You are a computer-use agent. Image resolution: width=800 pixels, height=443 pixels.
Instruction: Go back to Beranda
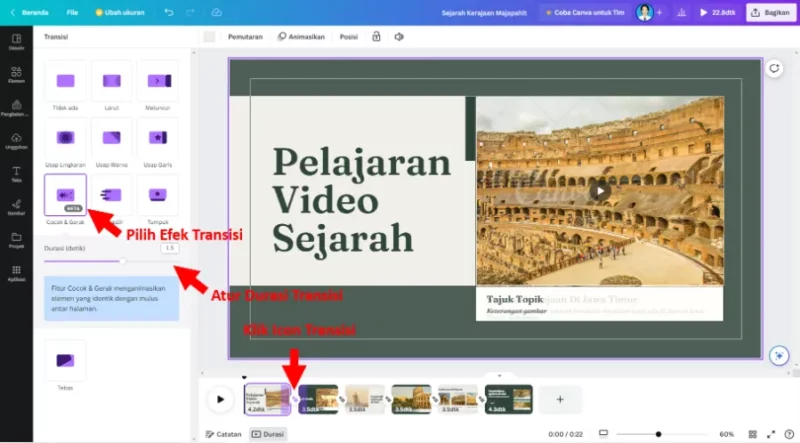click(x=30, y=12)
